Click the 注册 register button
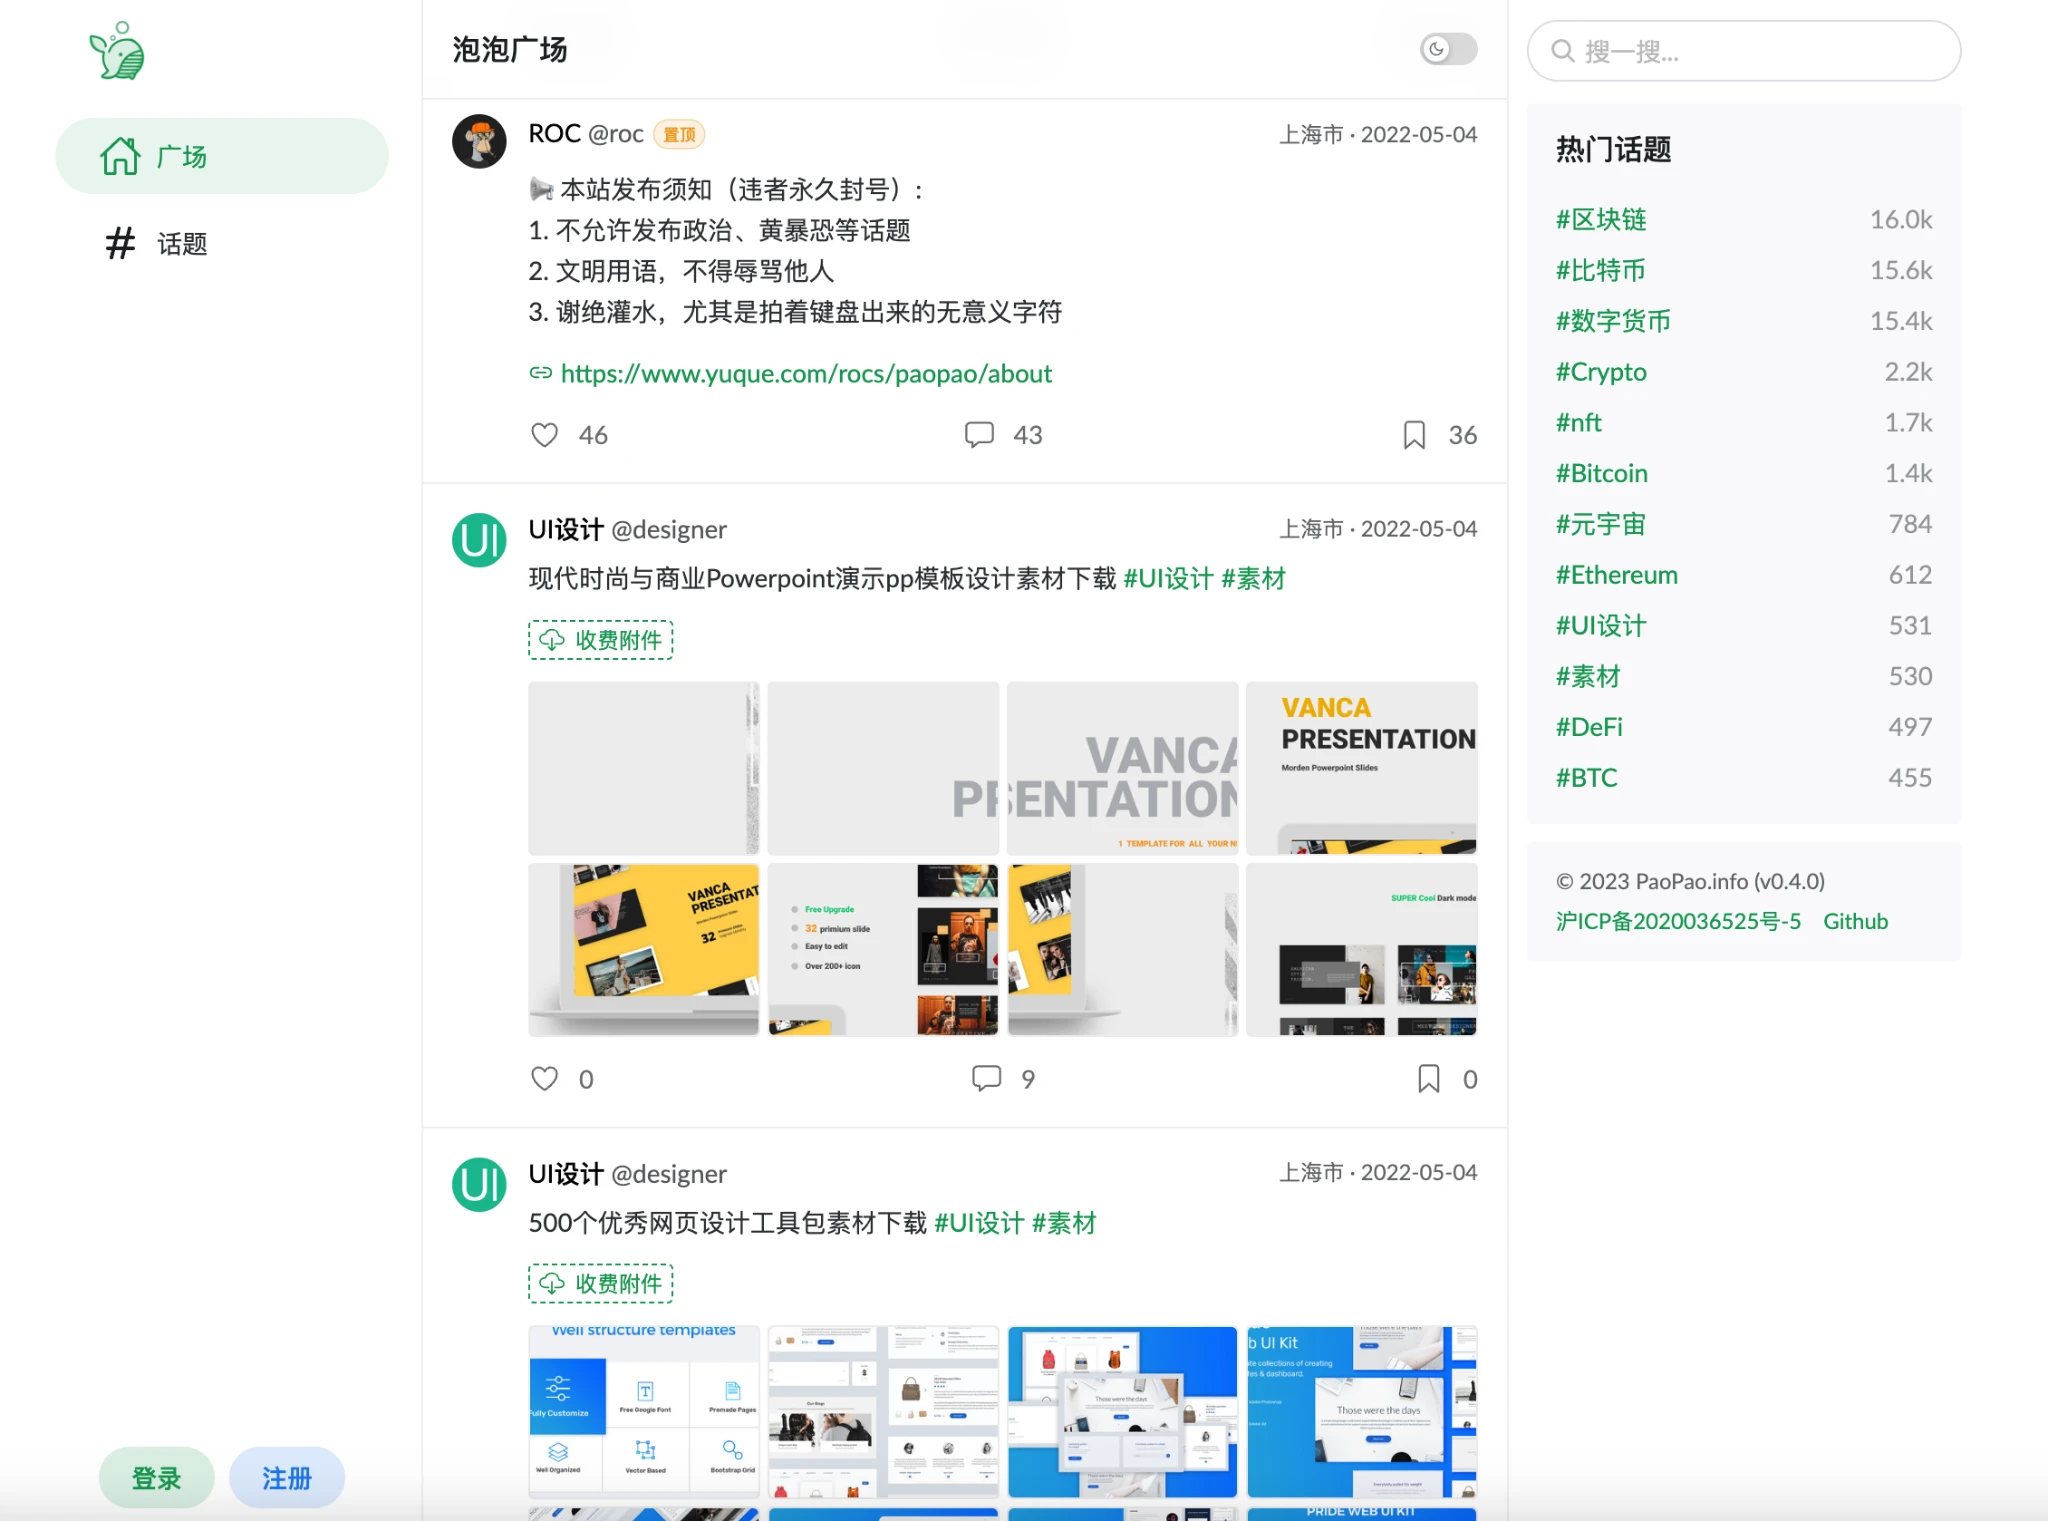The image size is (2048, 1521). coord(287,1478)
